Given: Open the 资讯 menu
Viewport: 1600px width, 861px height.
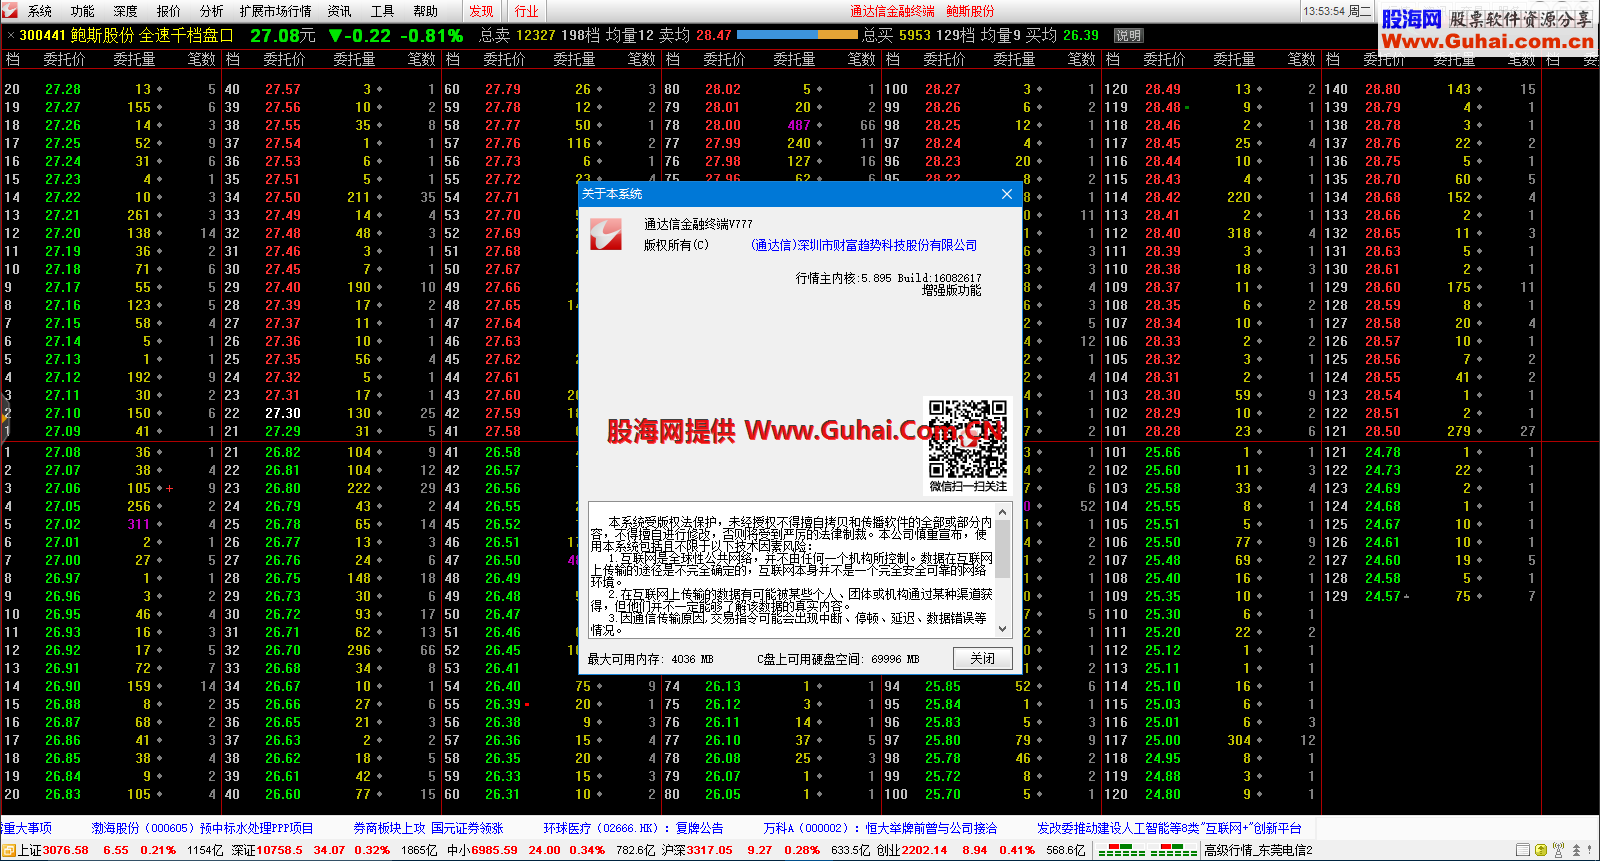Looking at the screenshot, I should [340, 11].
